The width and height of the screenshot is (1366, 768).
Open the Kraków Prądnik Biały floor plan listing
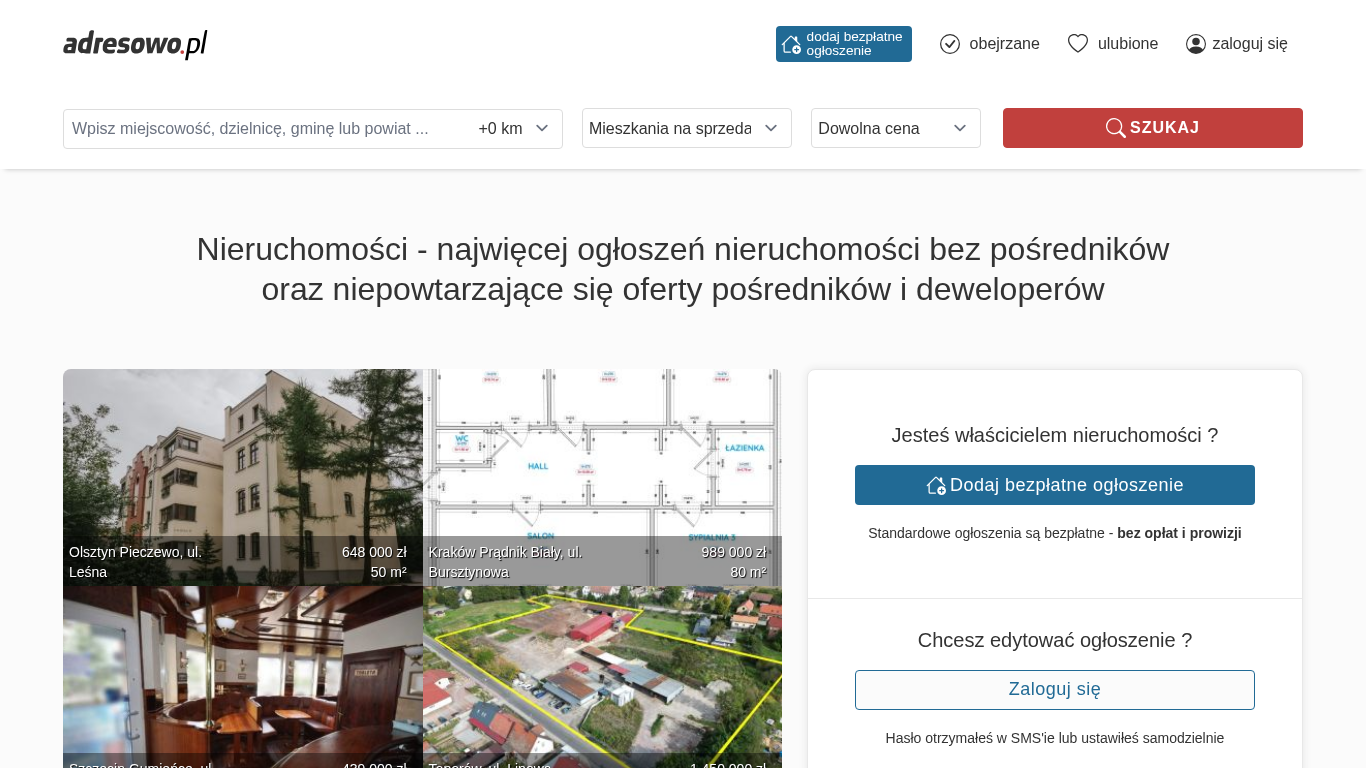[602, 460]
